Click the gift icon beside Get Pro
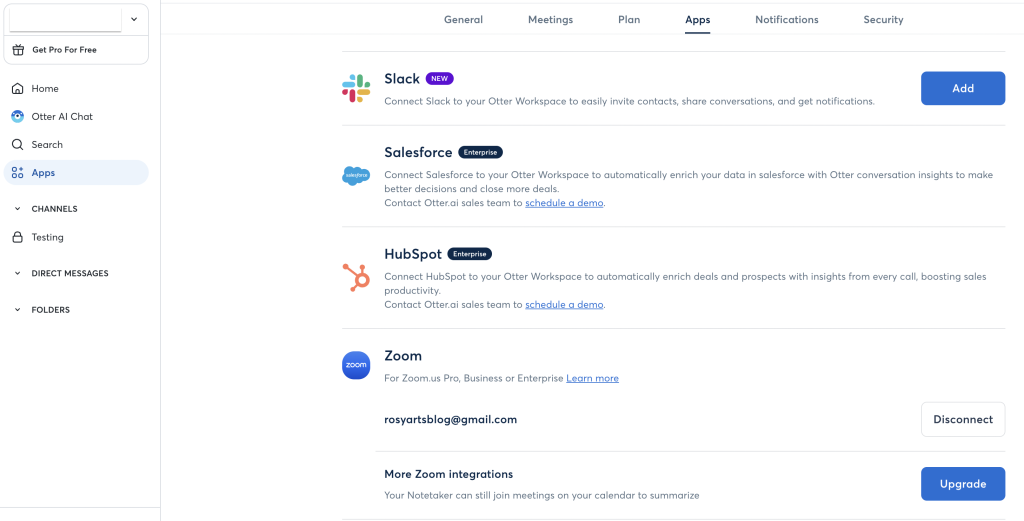Screen dimensions: 1024x521 pos(18,50)
